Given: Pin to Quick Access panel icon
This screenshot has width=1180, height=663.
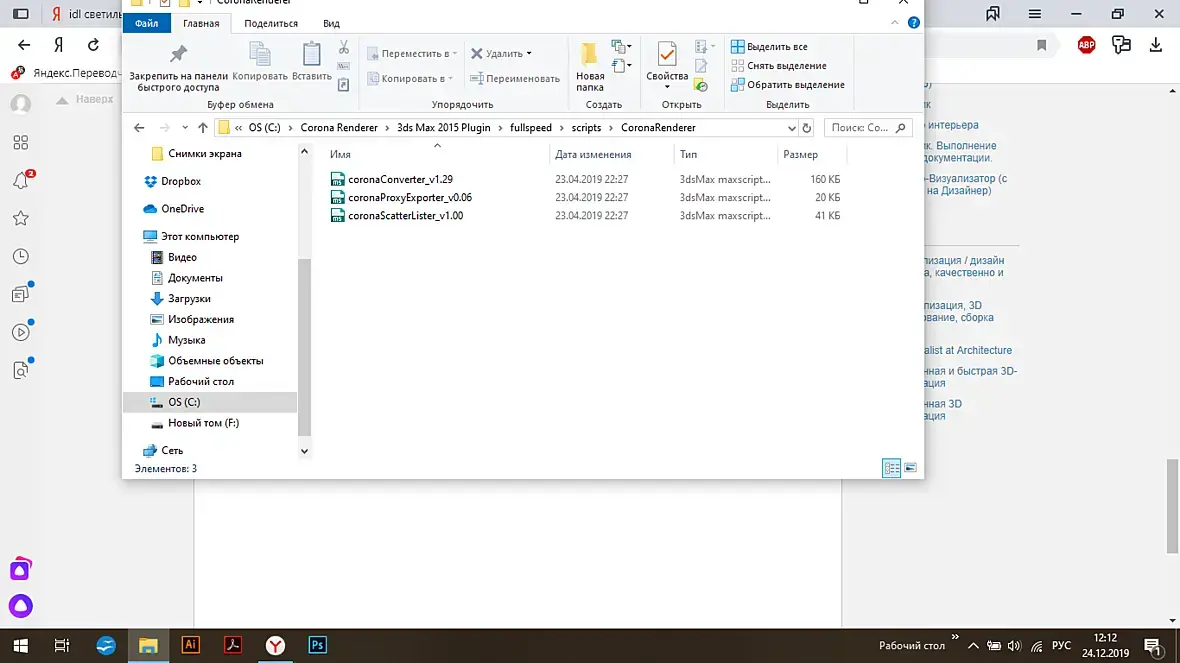Looking at the screenshot, I should 178,54.
